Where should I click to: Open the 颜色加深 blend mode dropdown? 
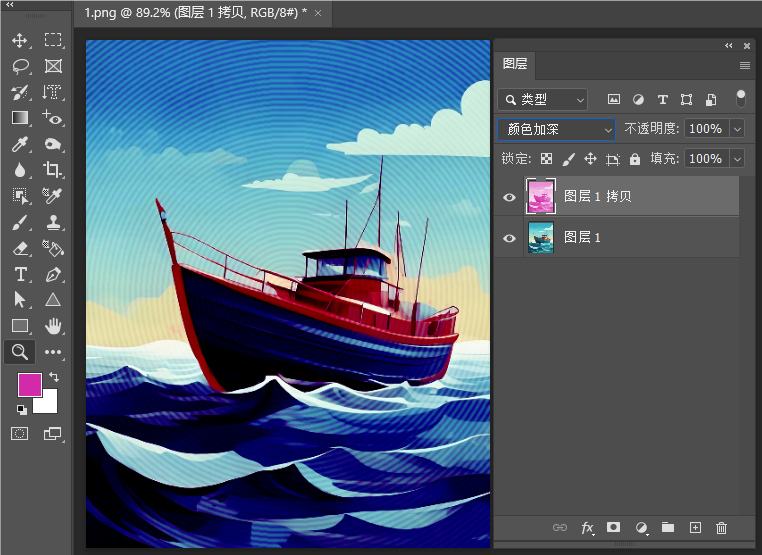556,129
